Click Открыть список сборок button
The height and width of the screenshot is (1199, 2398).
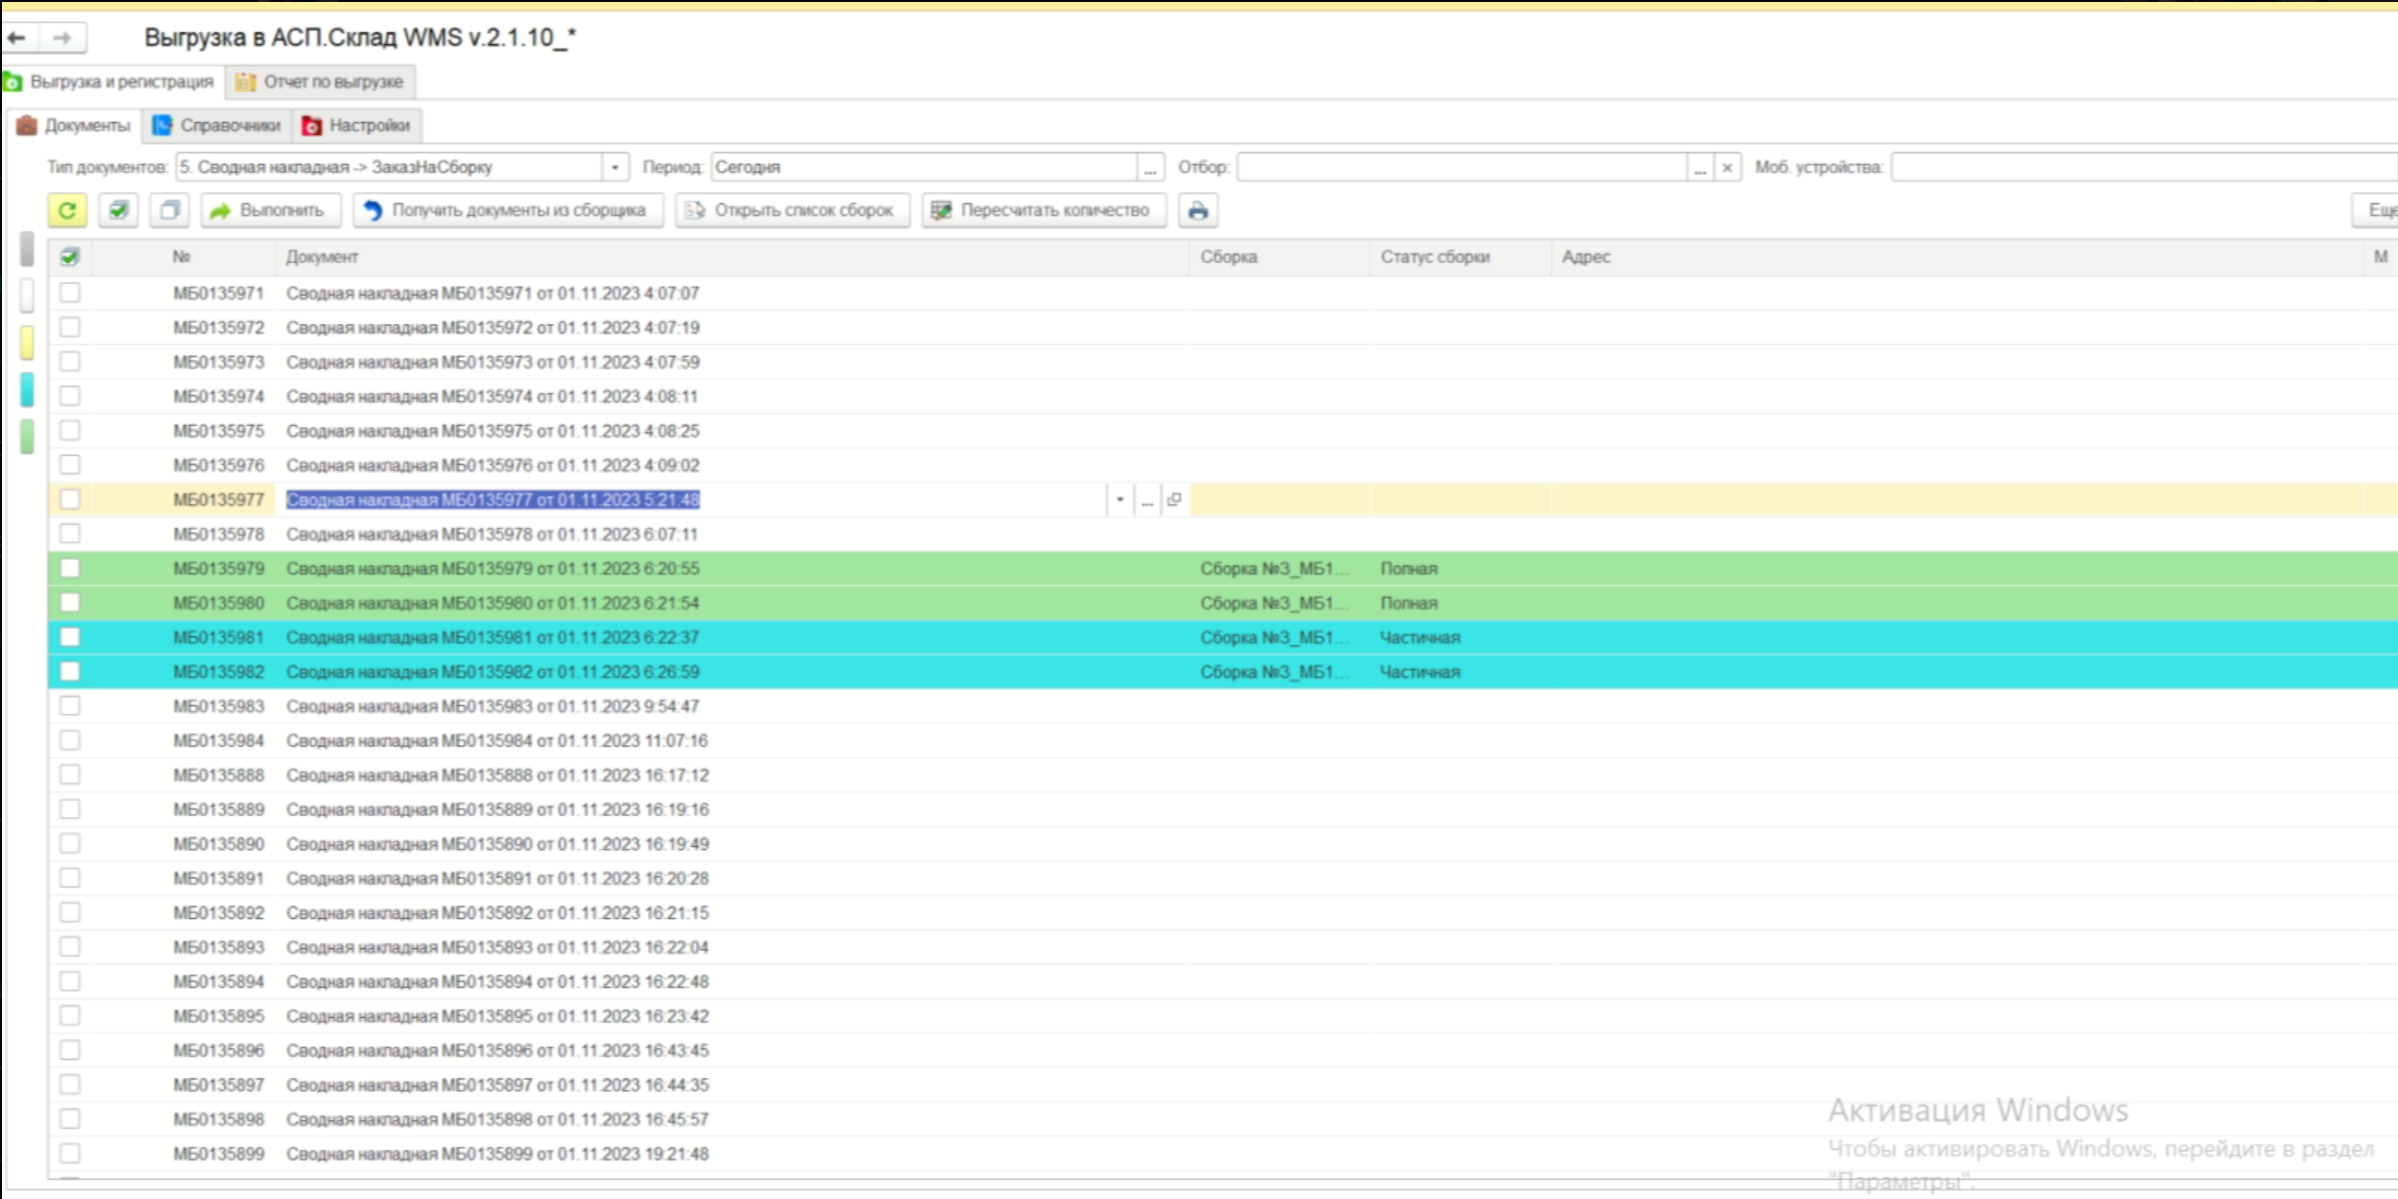click(792, 210)
